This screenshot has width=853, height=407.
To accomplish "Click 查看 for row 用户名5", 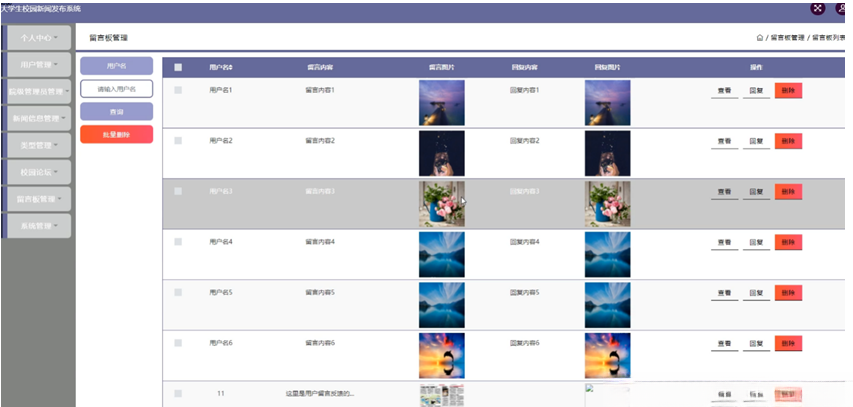I will (724, 293).
